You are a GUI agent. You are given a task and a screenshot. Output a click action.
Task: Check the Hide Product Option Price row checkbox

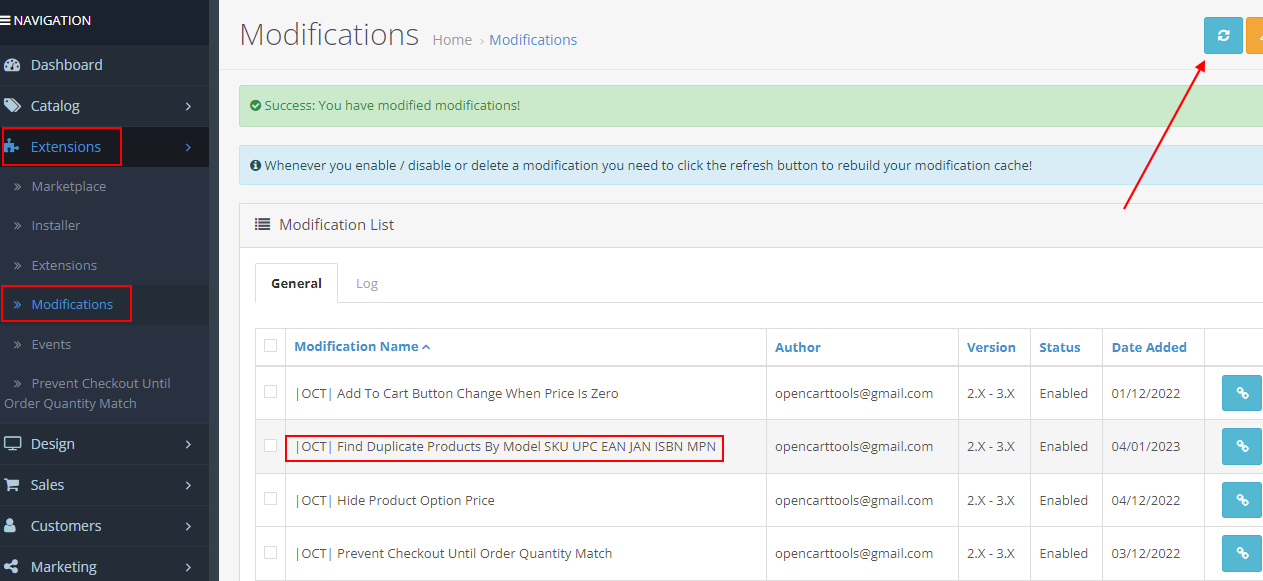click(x=270, y=499)
